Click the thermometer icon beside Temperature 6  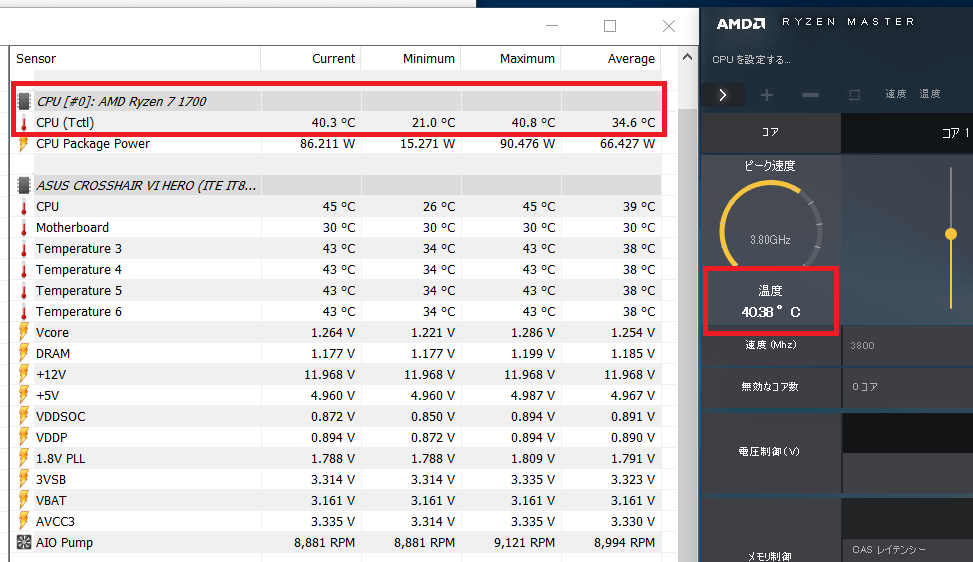24,312
